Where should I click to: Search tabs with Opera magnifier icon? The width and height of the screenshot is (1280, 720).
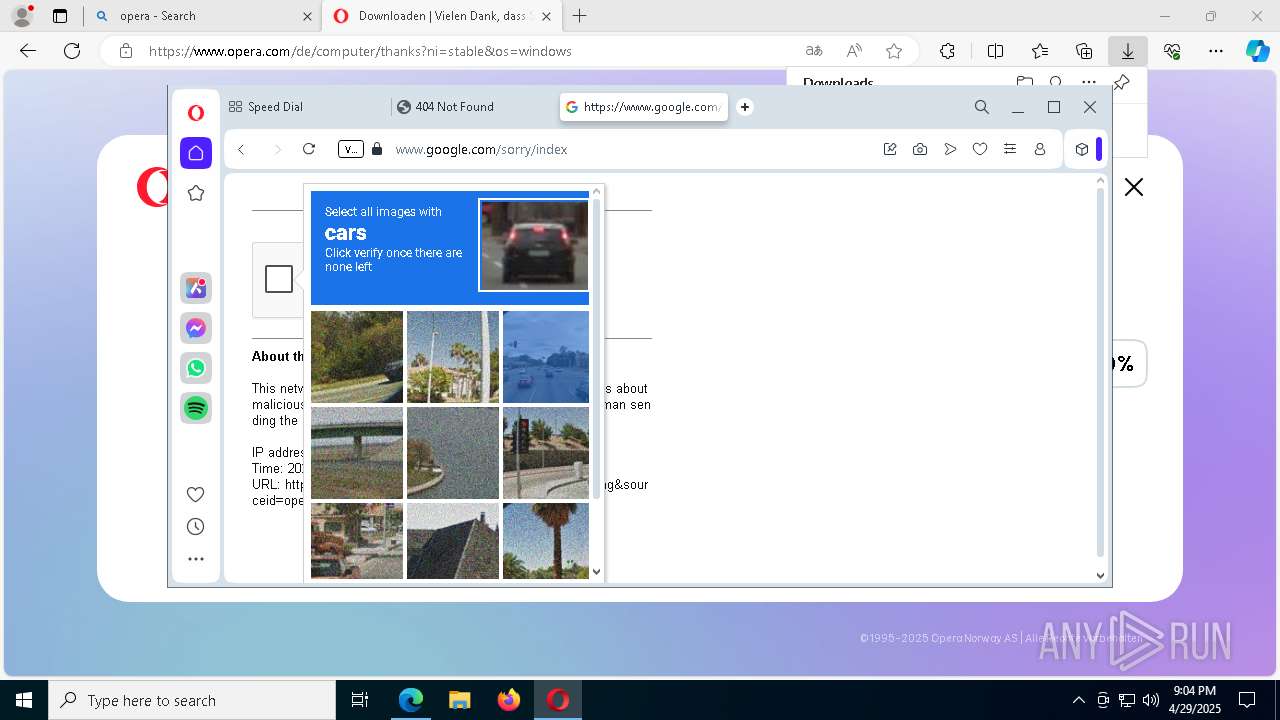tap(982, 107)
